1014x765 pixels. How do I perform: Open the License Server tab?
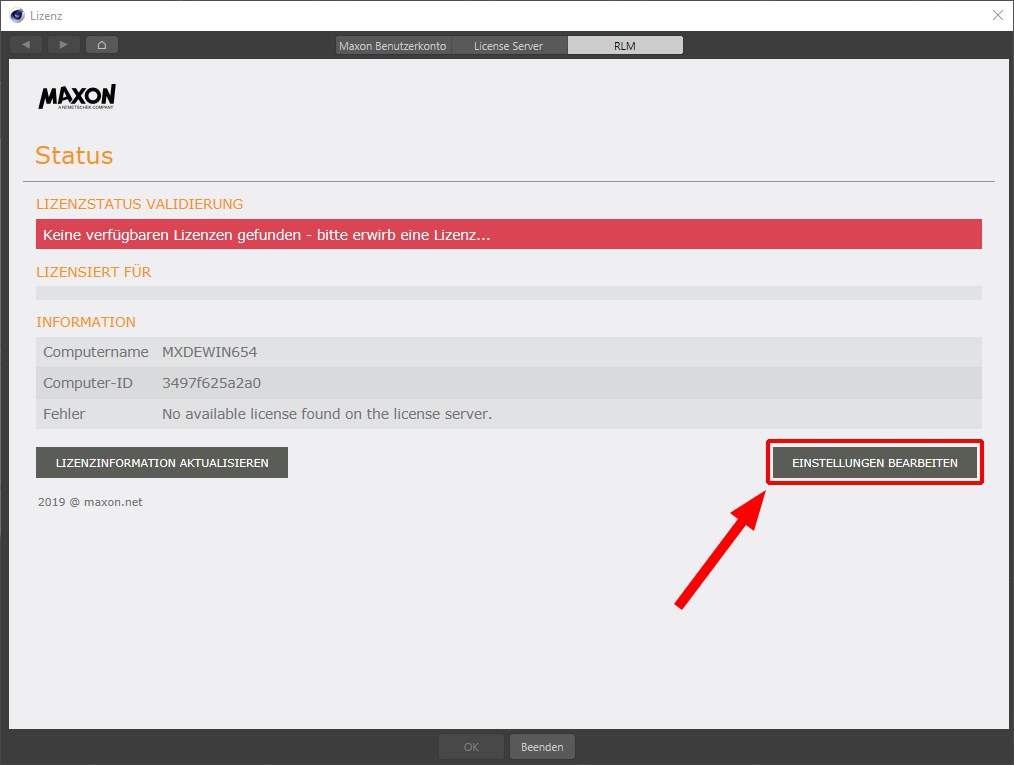(508, 46)
